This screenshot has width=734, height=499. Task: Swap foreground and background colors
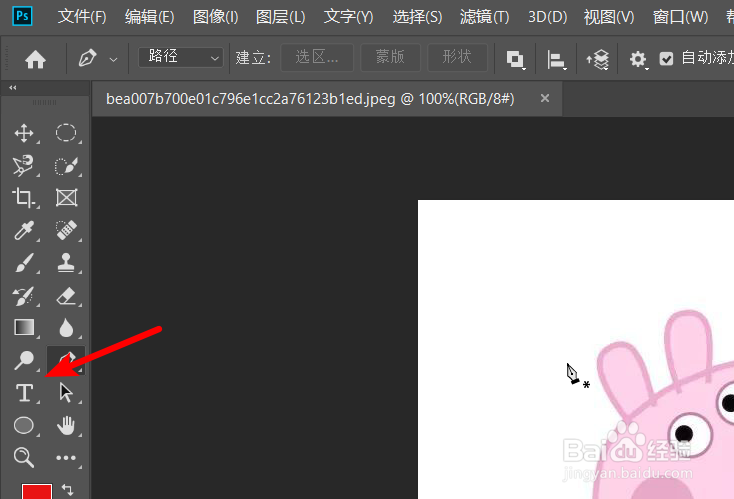67,490
